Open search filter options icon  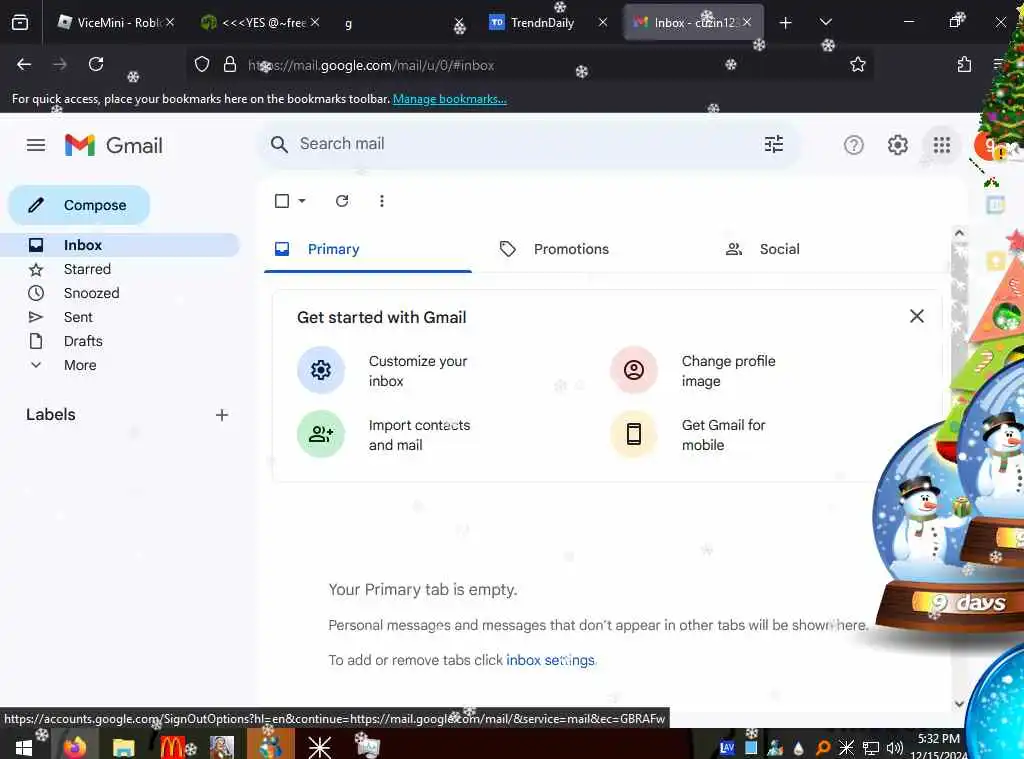coord(773,144)
